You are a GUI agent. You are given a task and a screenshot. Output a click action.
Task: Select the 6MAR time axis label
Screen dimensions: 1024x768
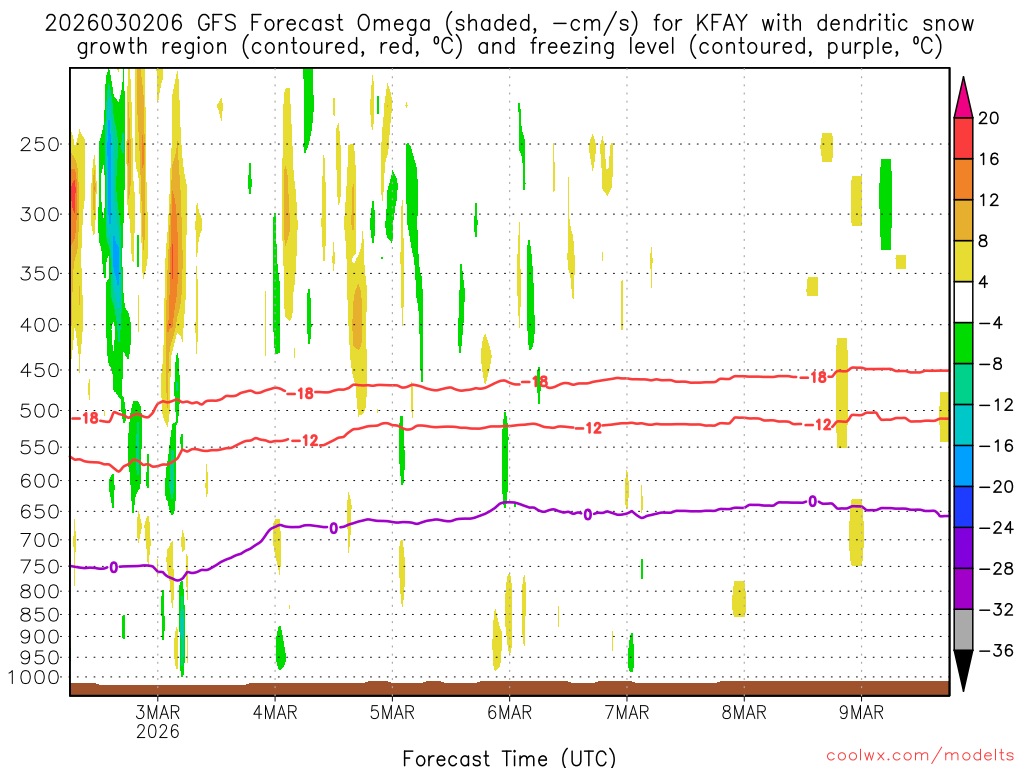(509, 712)
